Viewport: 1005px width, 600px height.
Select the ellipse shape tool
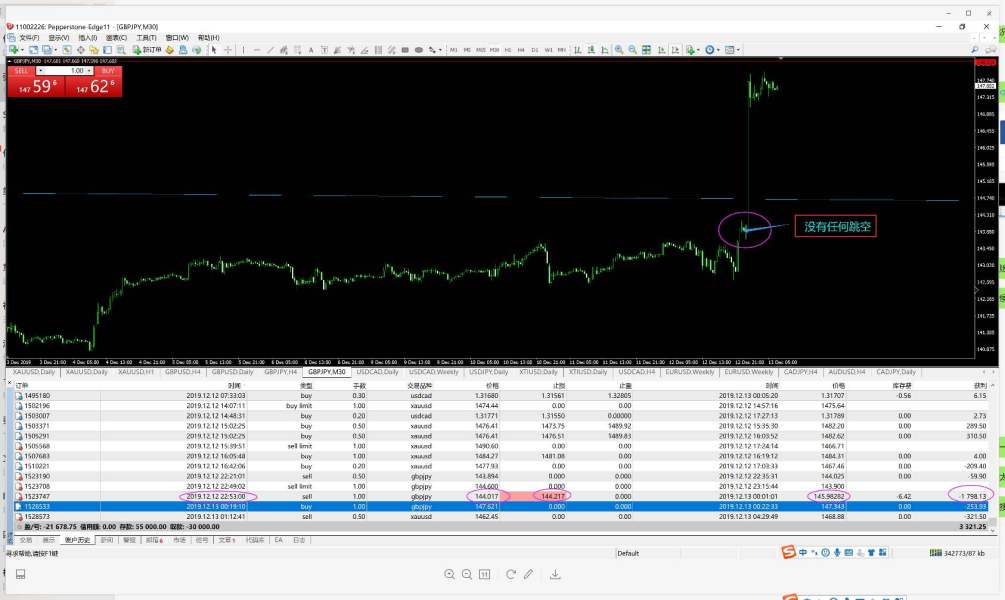coord(419,49)
